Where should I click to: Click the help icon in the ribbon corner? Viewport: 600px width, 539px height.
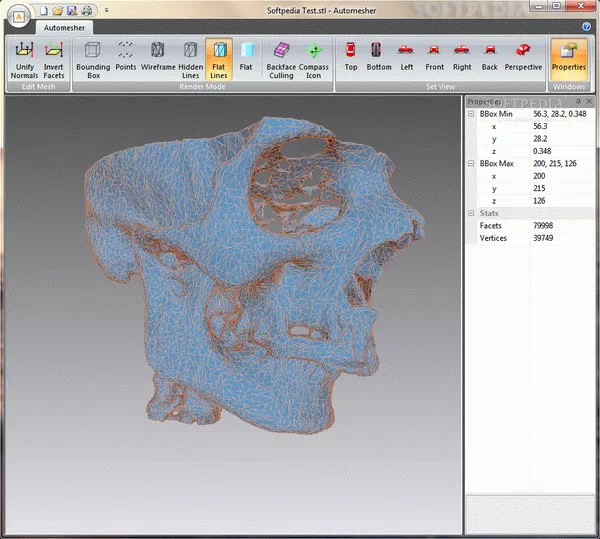(586, 27)
